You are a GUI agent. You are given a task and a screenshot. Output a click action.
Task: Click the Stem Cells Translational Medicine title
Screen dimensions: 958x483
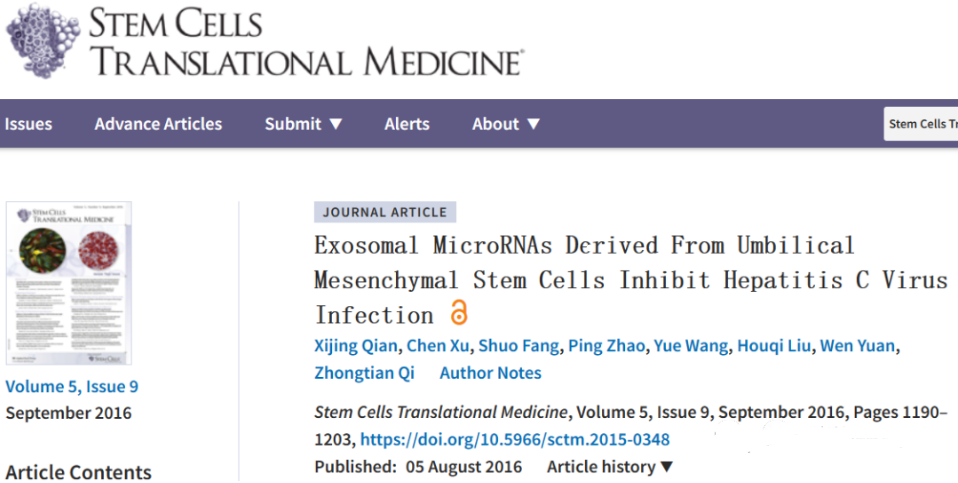tap(306, 42)
